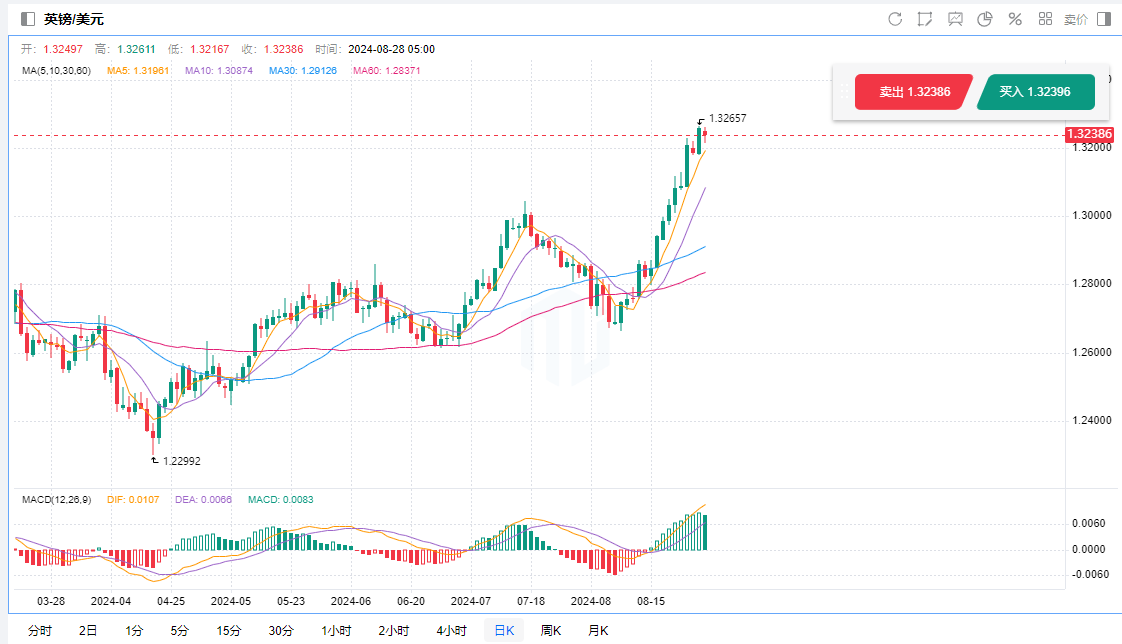
Task: Switch to the 周K timeframe tab
Action: click(x=551, y=630)
